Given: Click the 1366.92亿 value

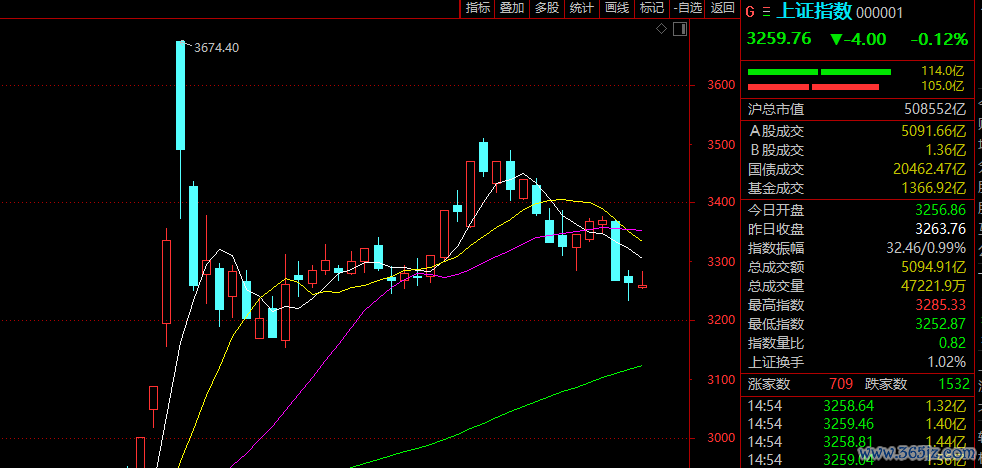Looking at the screenshot, I should [933, 188].
